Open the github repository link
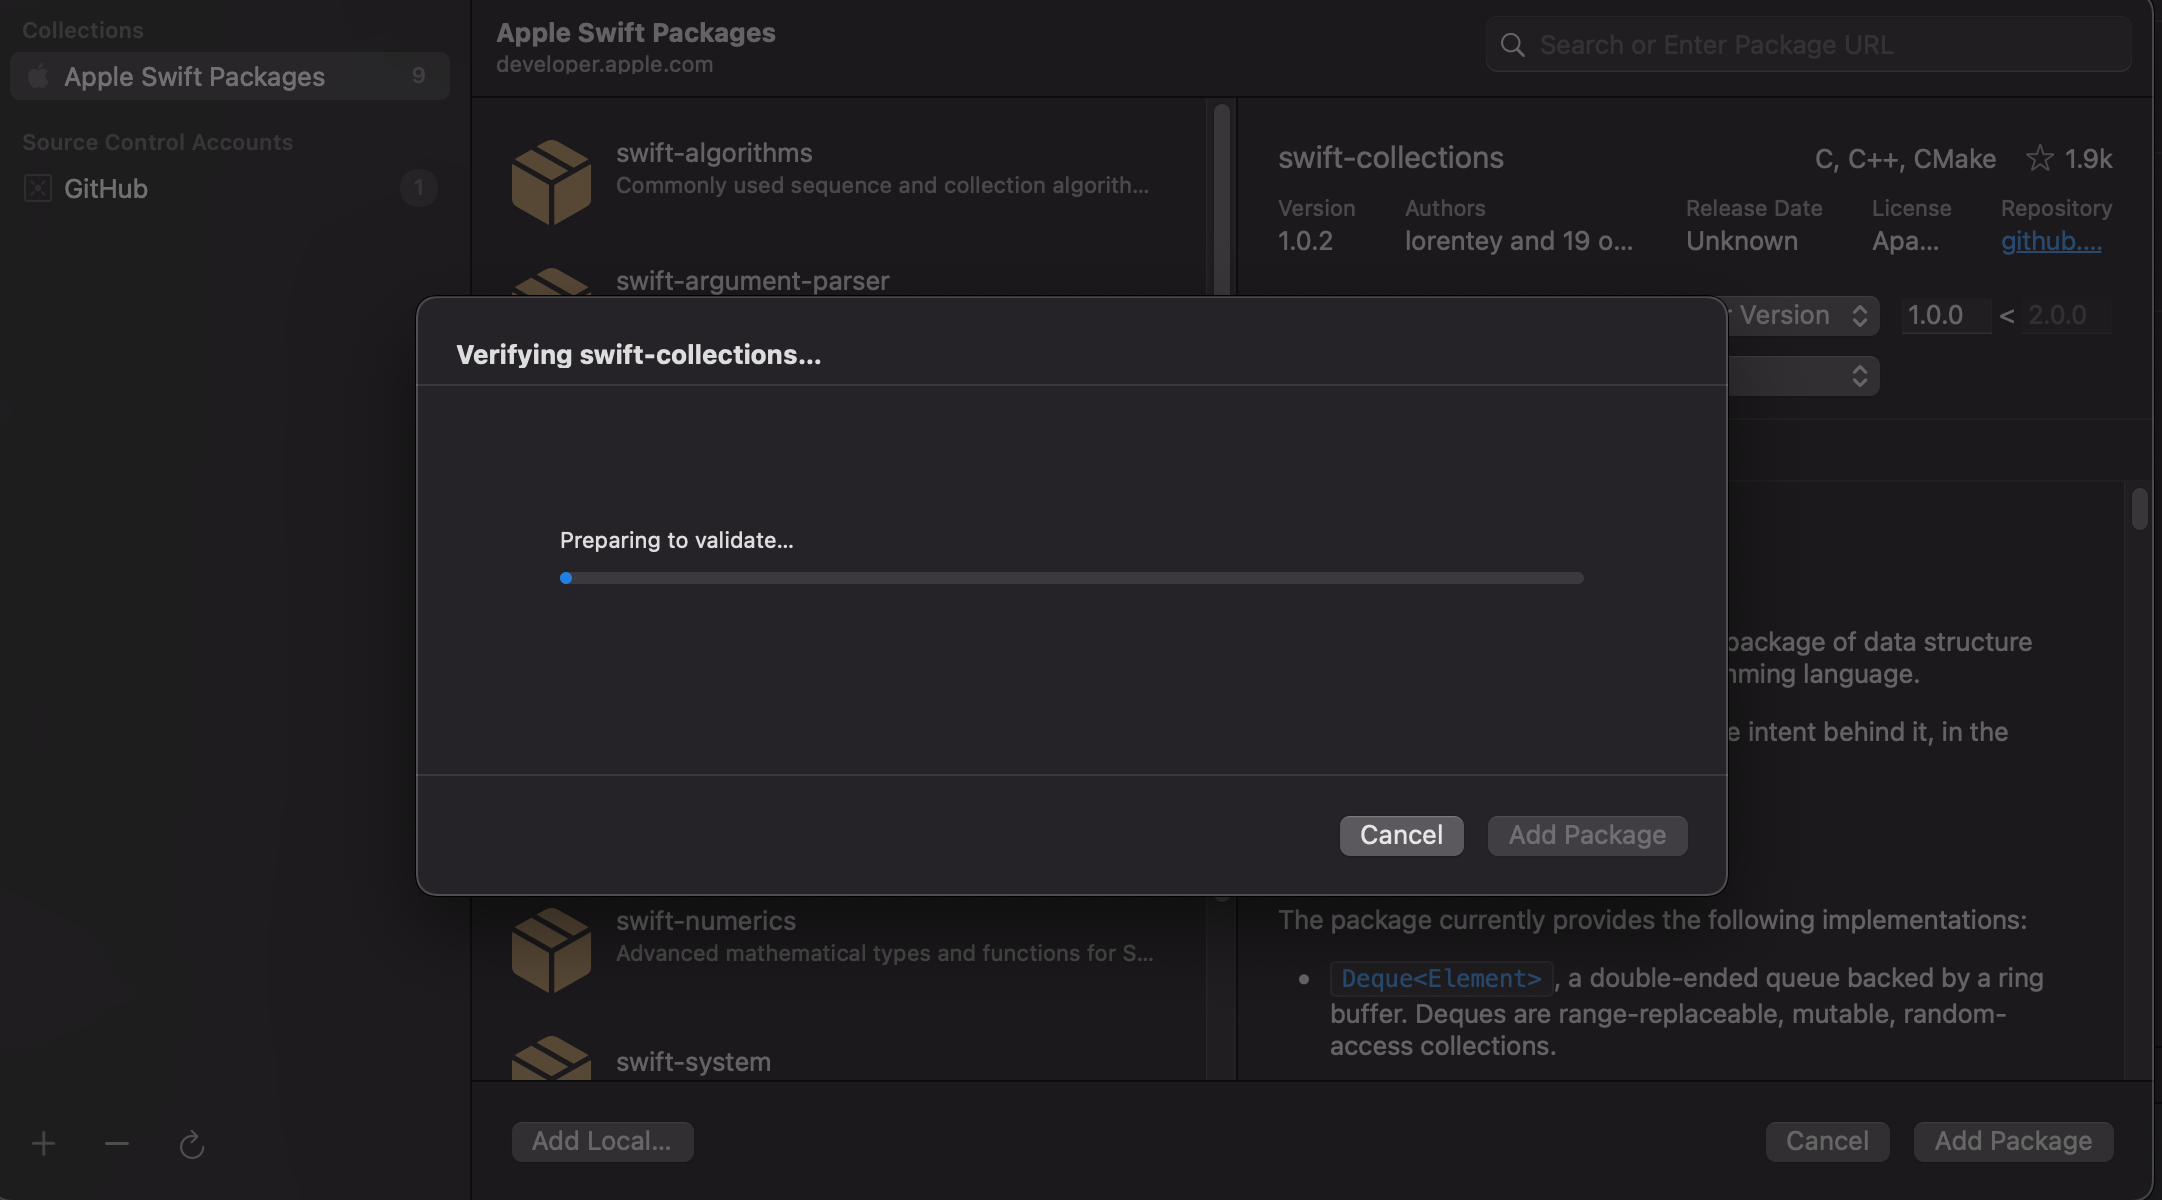The image size is (2162, 1200). tap(2050, 241)
